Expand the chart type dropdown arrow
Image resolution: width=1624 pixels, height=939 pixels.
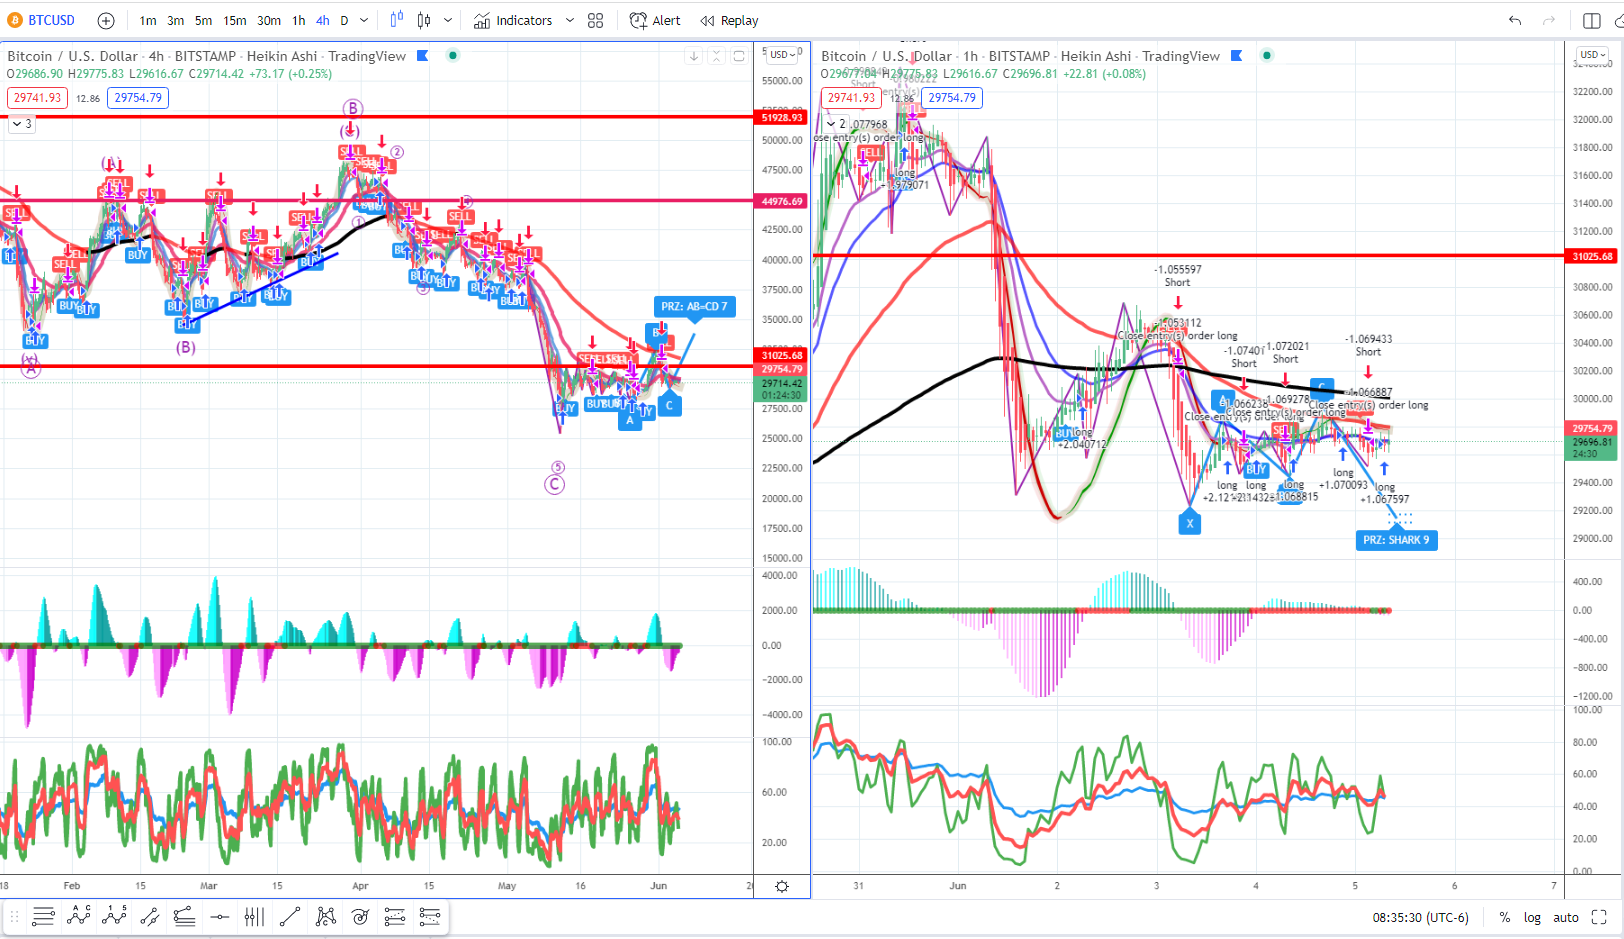(448, 20)
